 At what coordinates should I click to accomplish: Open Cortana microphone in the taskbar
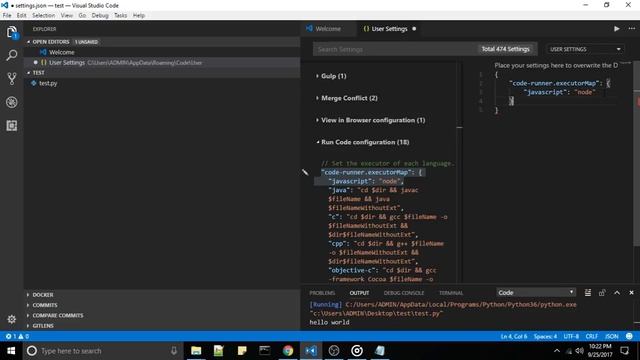(x=174, y=351)
